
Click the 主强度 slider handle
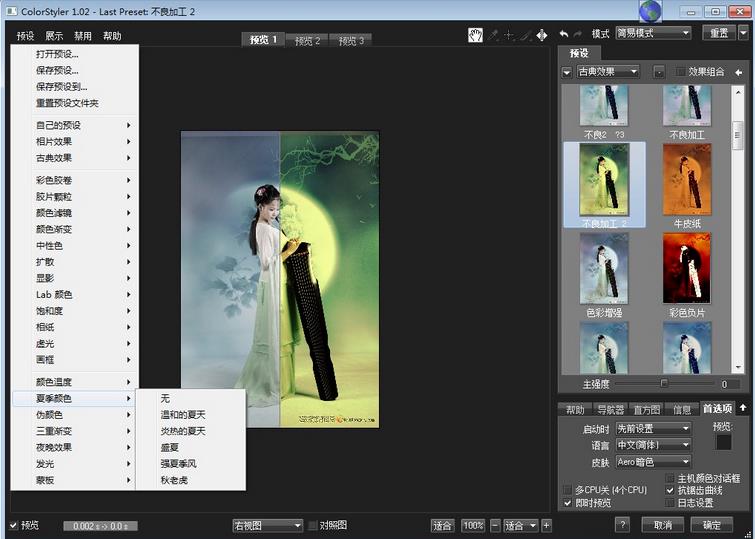[663, 383]
